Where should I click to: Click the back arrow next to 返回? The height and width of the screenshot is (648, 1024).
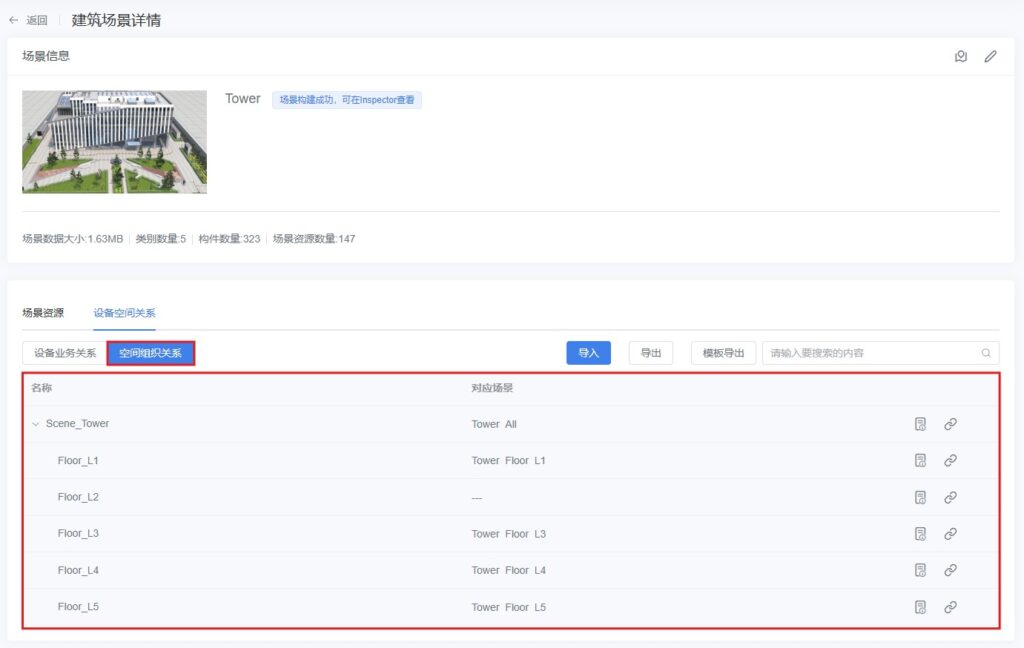[x=14, y=20]
